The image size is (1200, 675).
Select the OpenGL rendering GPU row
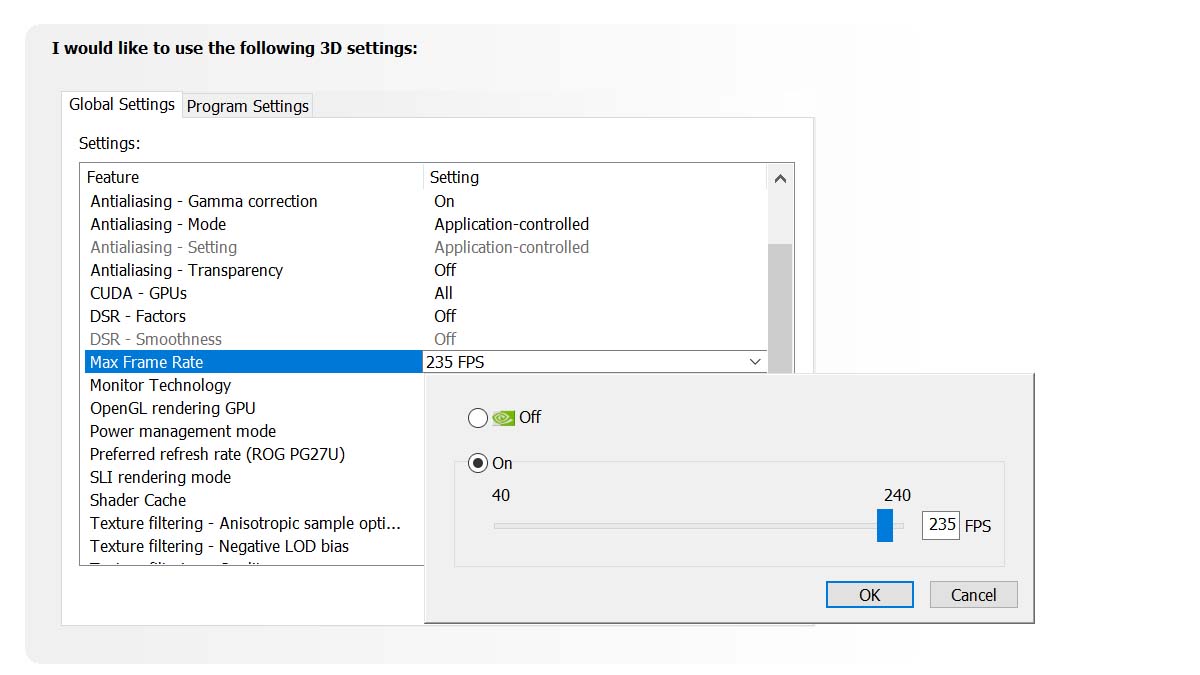pyautogui.click(x=172, y=408)
